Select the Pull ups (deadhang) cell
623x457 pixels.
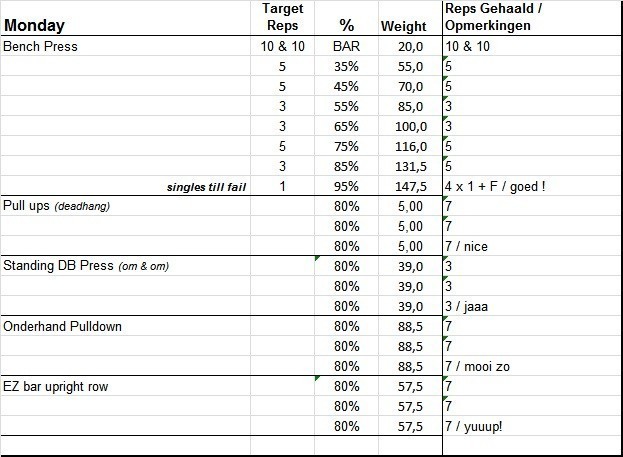click(58, 206)
